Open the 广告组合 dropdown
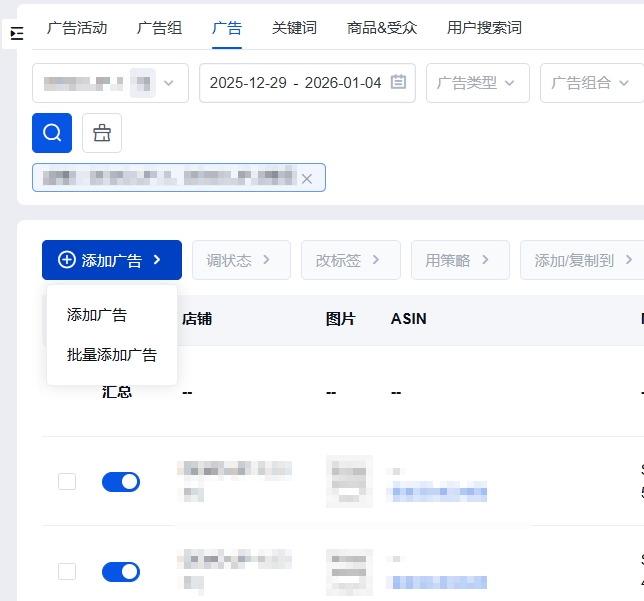Image resolution: width=644 pixels, height=601 pixels. [591, 83]
